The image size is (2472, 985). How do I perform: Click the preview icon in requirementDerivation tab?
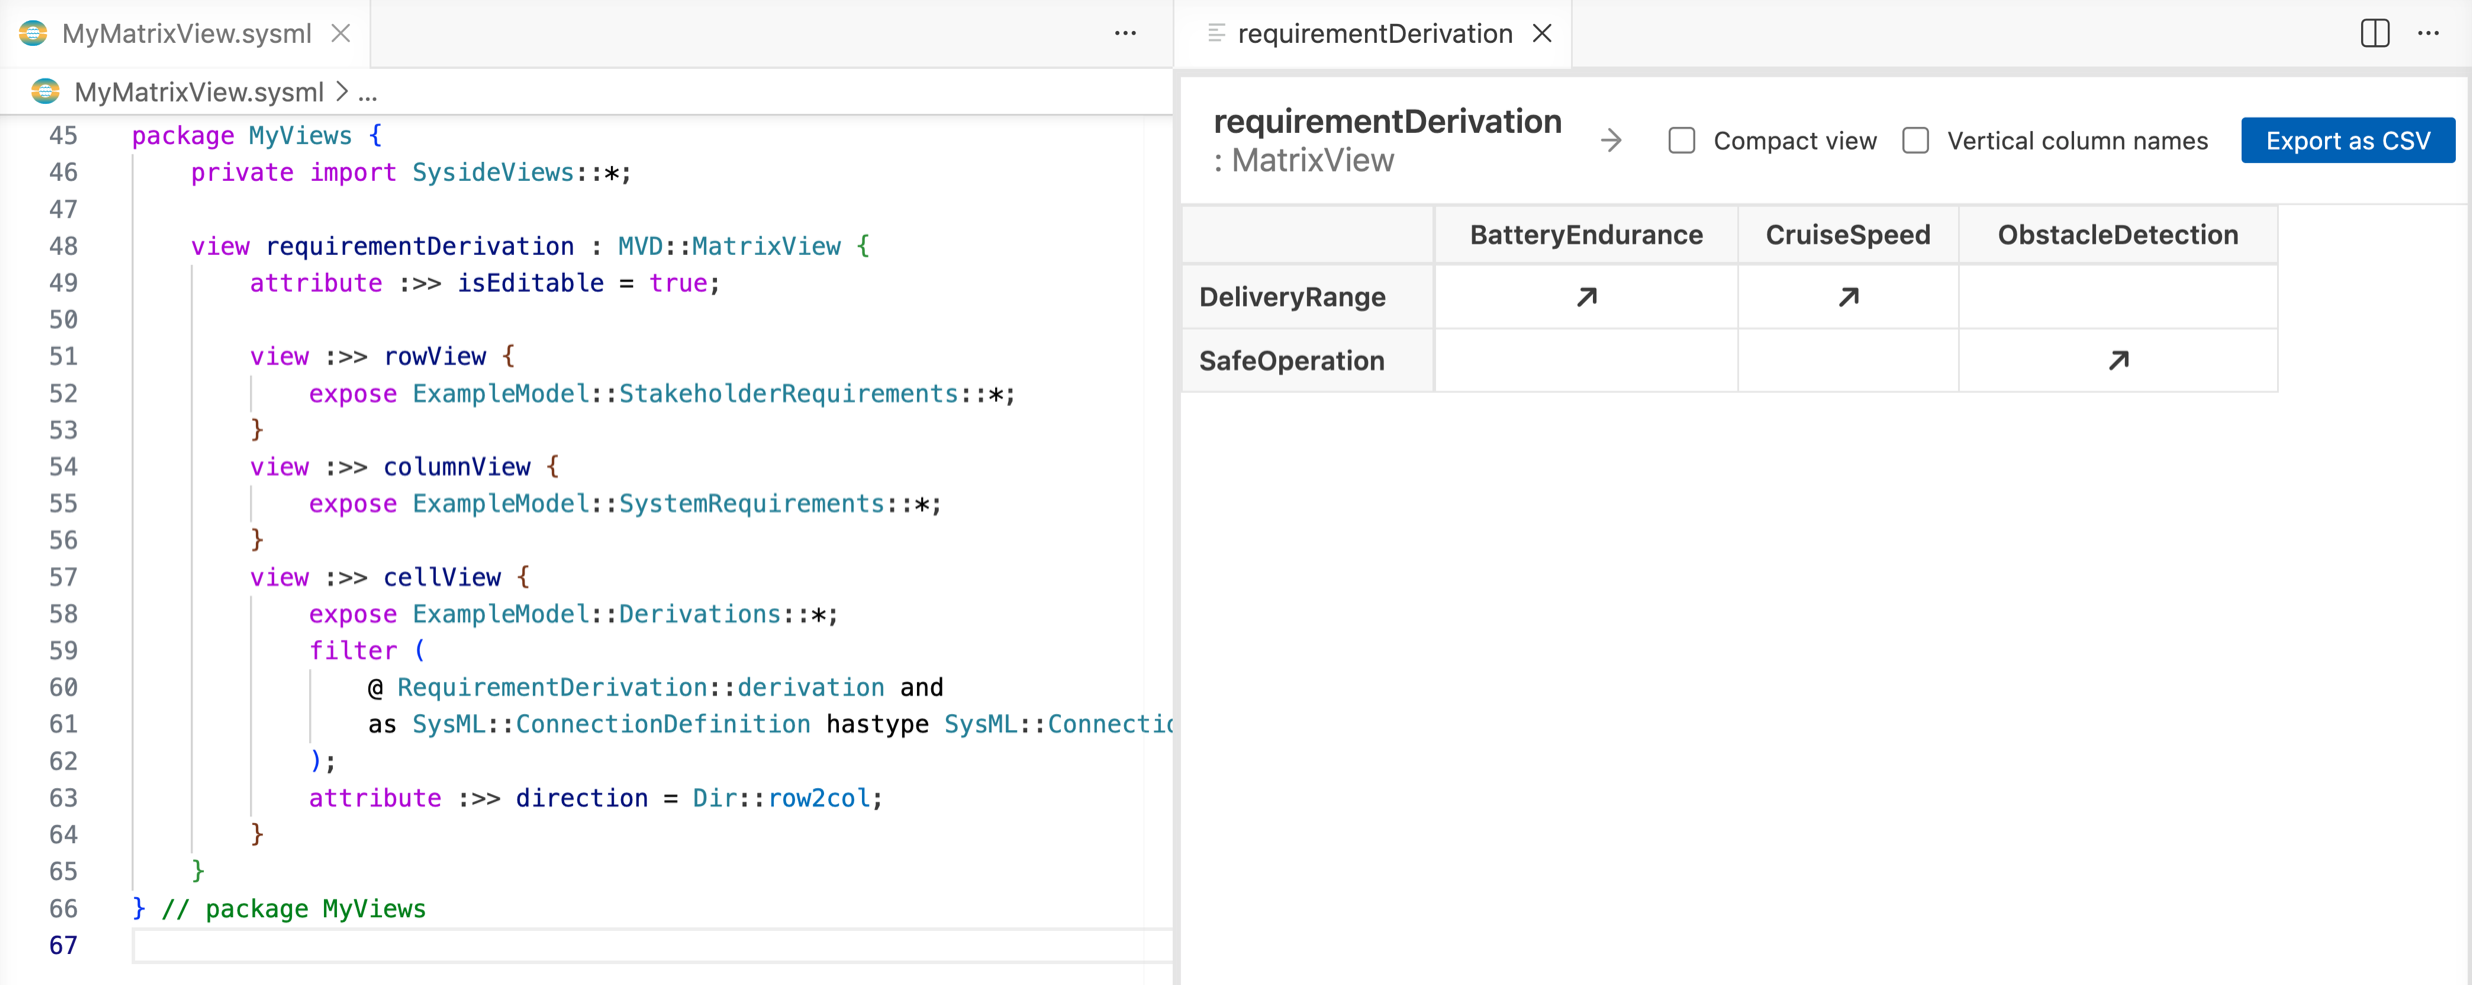point(1216,33)
